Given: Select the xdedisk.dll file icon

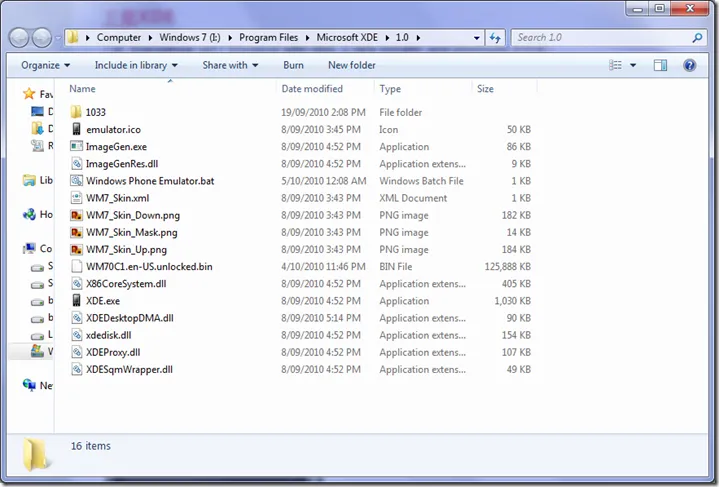Looking at the screenshot, I should click(76, 335).
